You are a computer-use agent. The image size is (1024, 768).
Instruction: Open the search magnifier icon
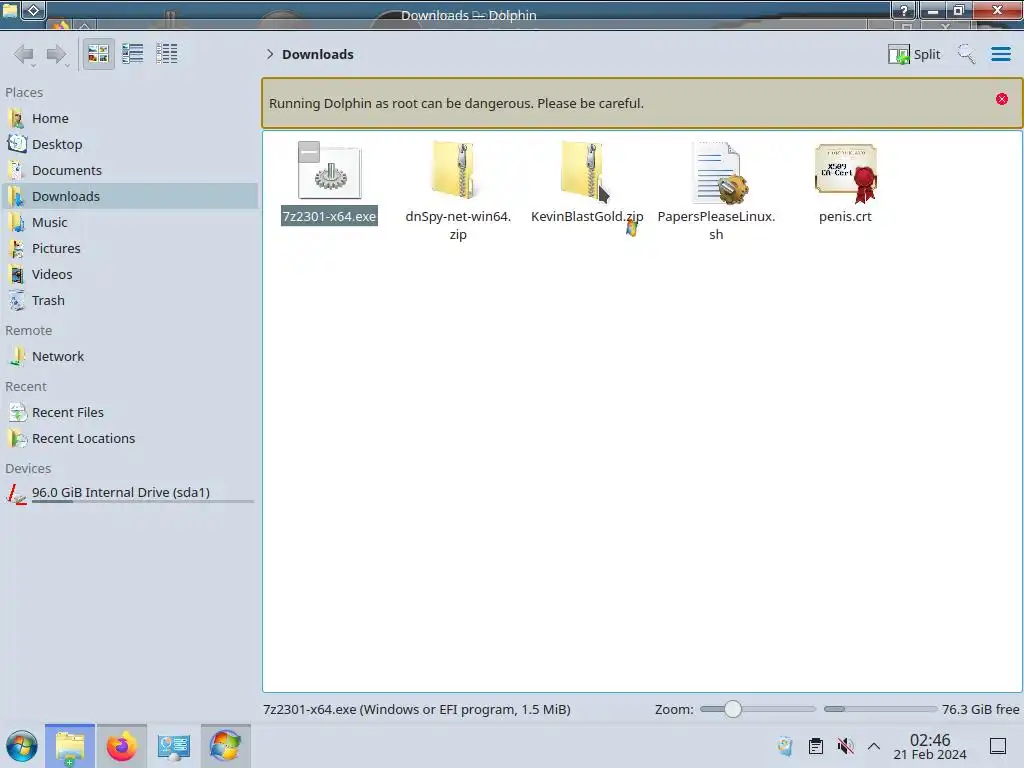click(966, 54)
